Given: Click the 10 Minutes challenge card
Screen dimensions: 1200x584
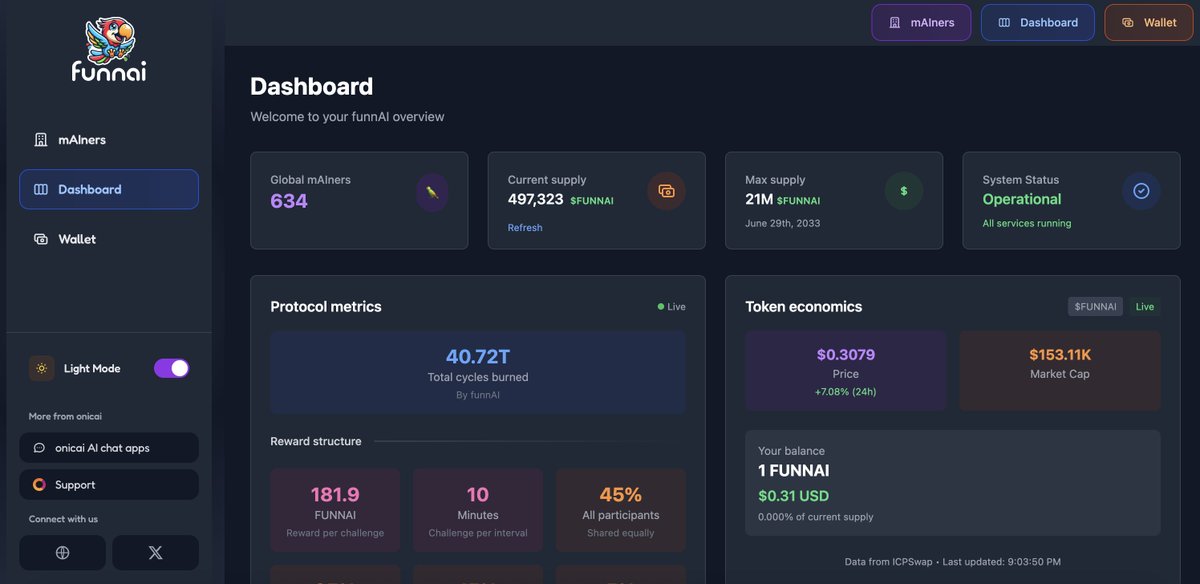Looking at the screenshot, I should point(478,510).
